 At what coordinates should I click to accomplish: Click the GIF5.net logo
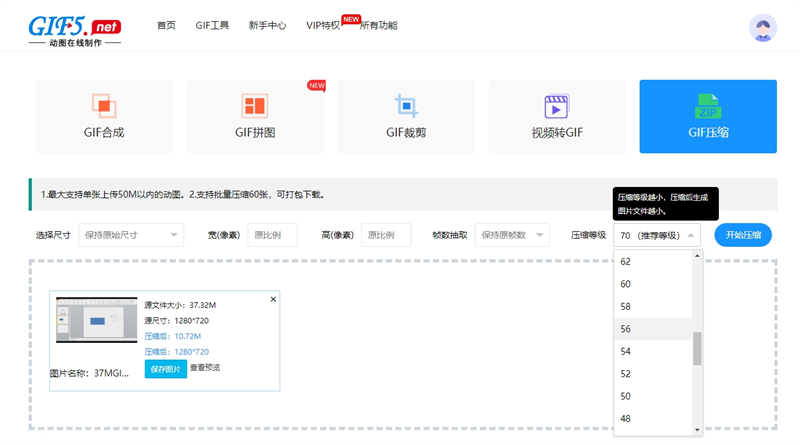coord(74,31)
